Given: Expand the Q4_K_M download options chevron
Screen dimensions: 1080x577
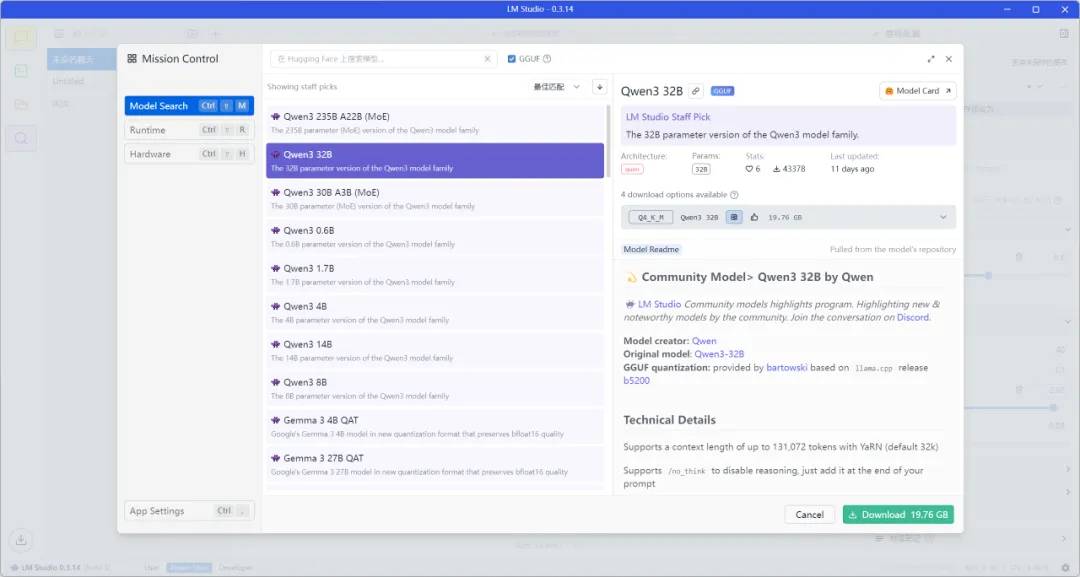Looking at the screenshot, I should (x=943, y=218).
